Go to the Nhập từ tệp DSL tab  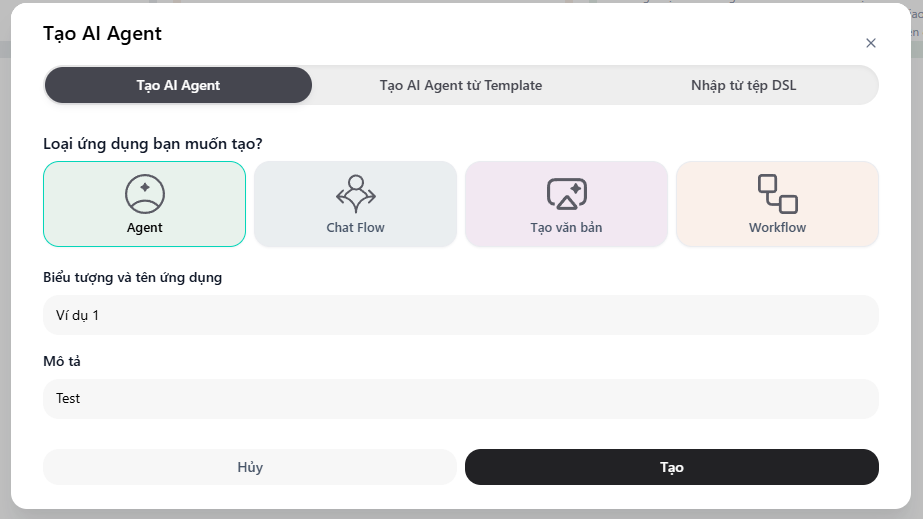[x=743, y=85]
